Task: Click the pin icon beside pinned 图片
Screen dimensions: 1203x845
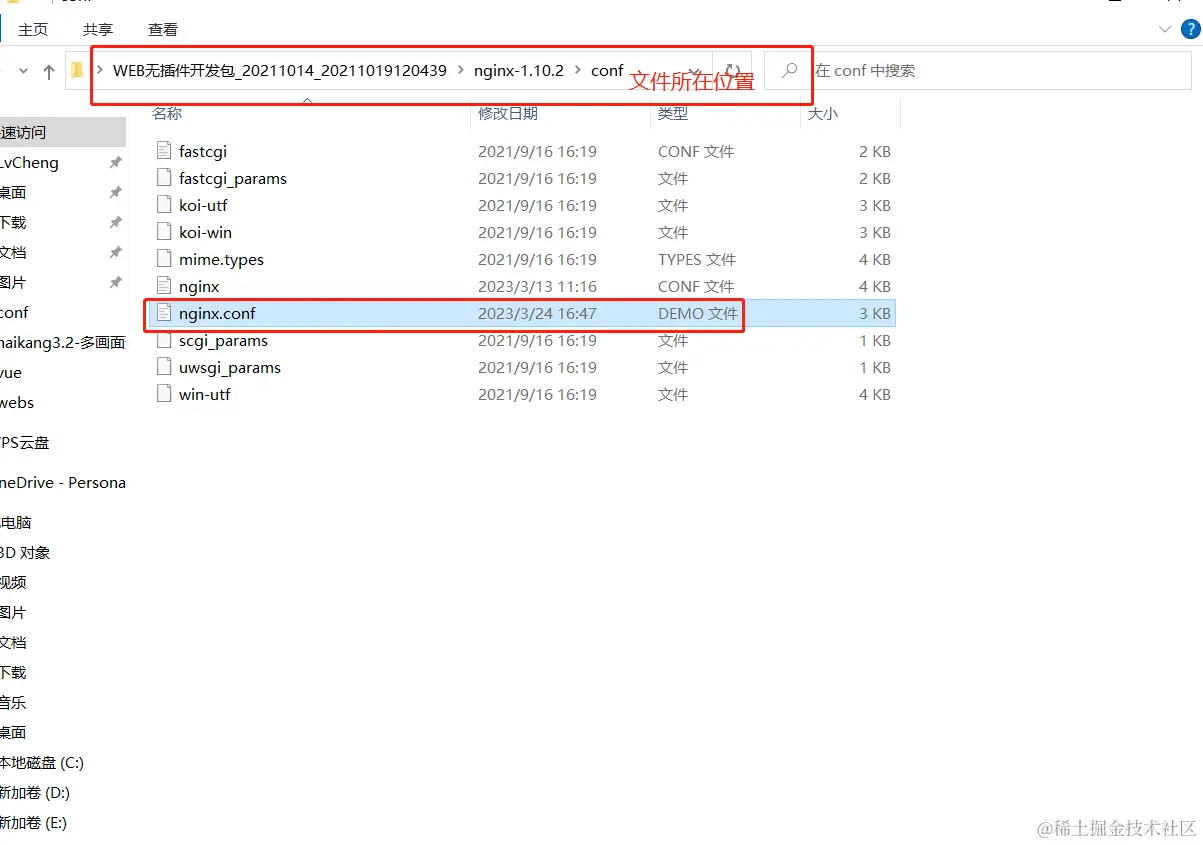Action: pyautogui.click(x=116, y=282)
